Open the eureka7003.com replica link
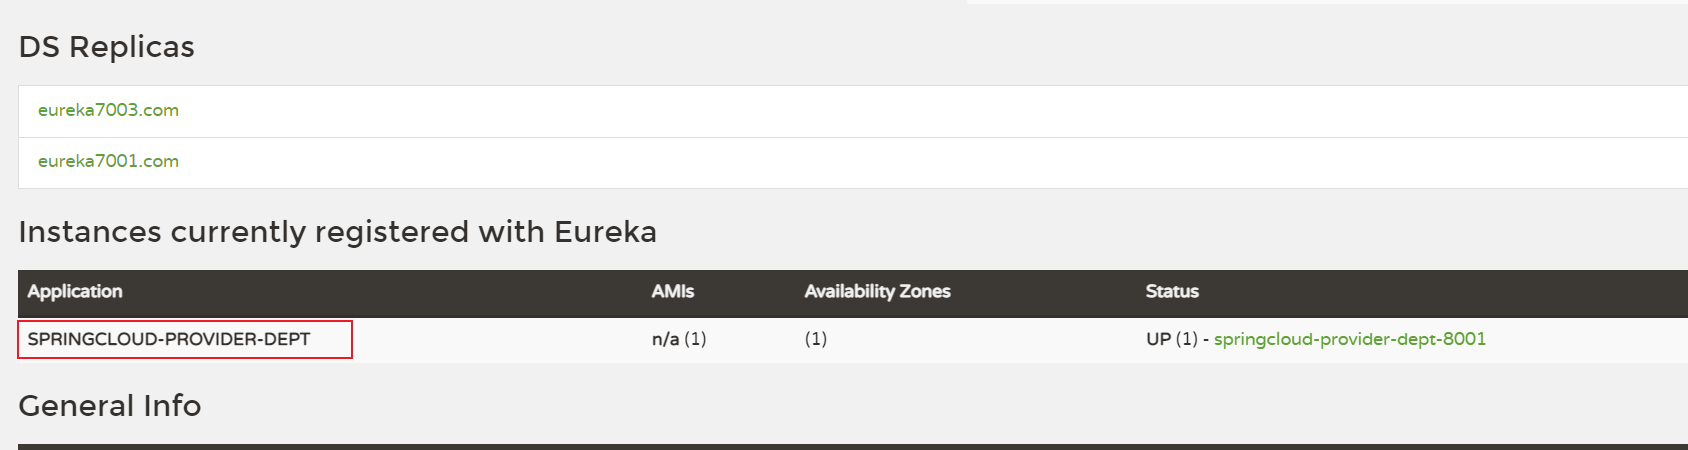 108,110
